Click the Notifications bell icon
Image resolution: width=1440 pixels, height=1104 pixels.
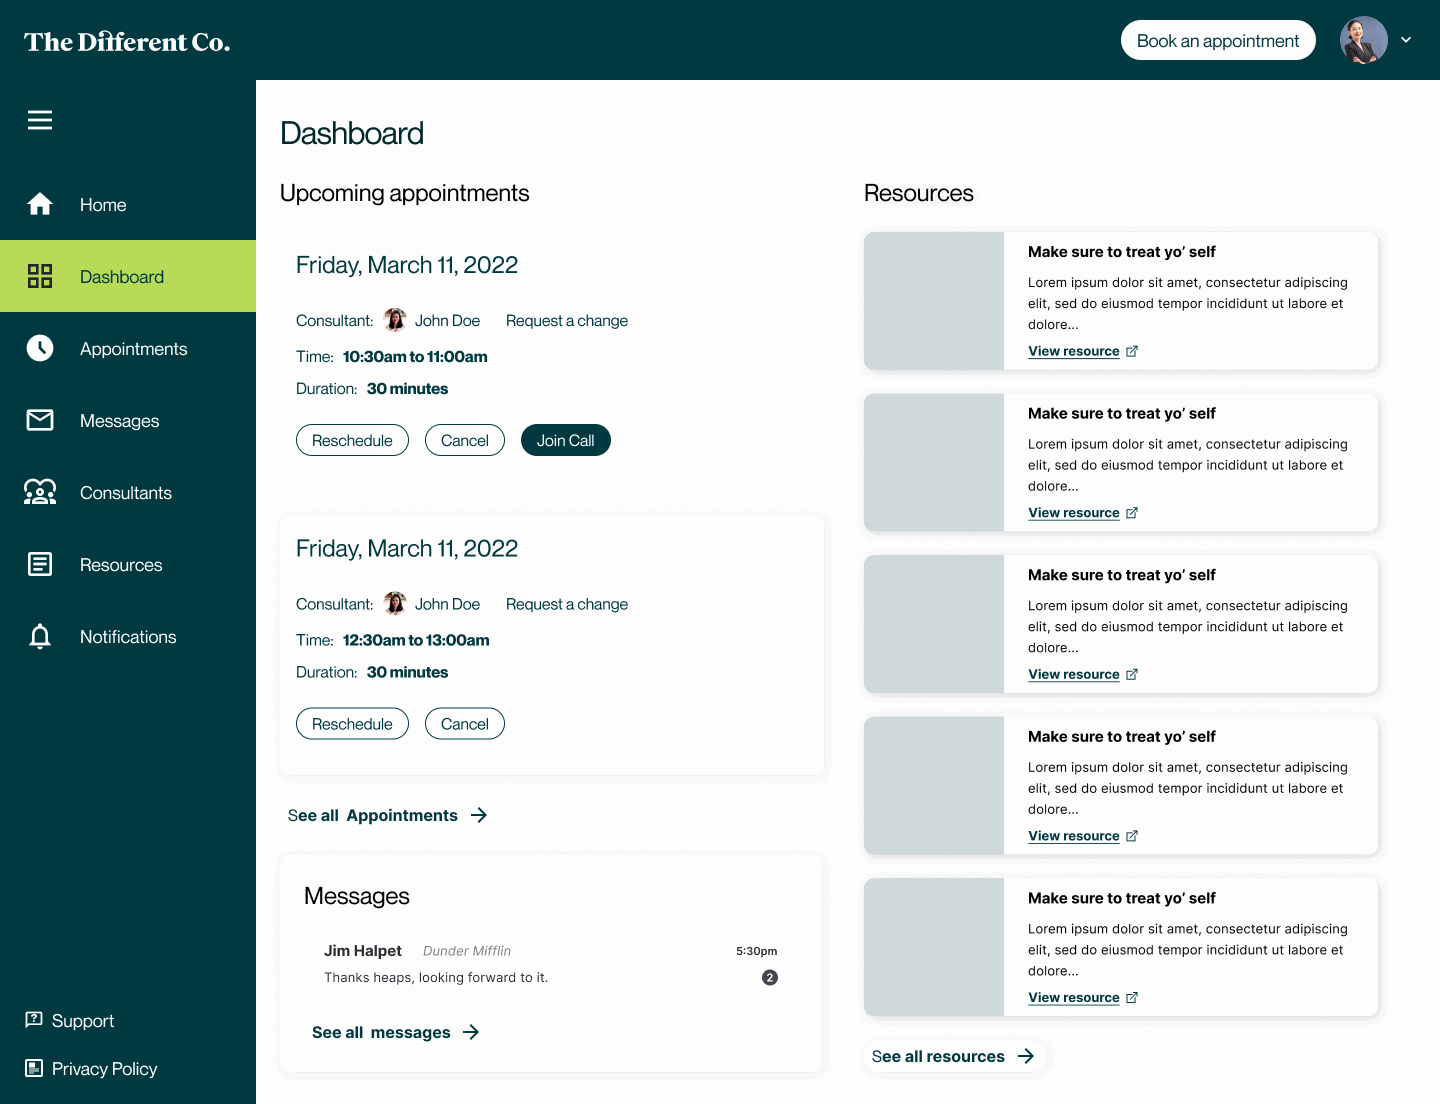point(40,636)
